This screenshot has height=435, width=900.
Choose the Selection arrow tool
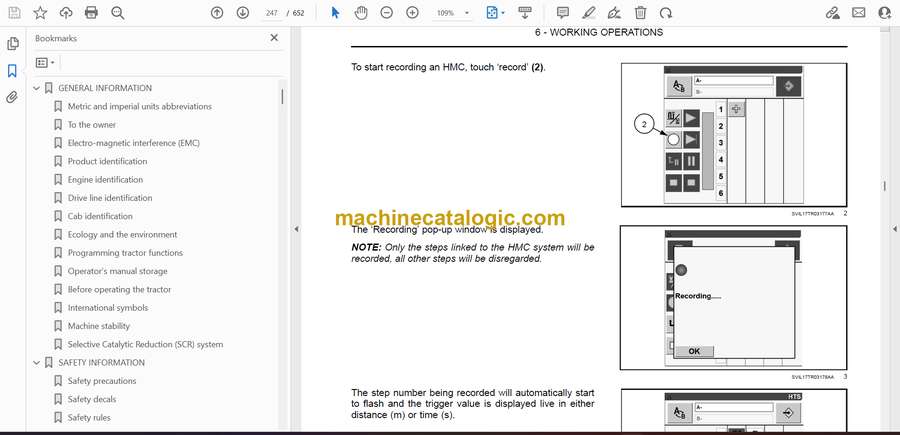tap(336, 13)
